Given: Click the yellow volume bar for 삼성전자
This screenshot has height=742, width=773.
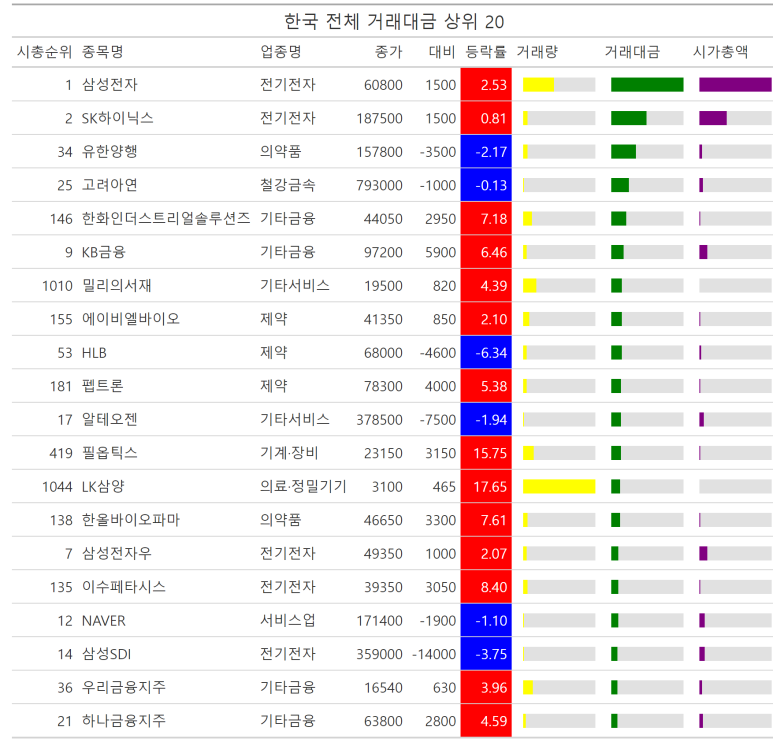Looking at the screenshot, I should pyautogui.click(x=538, y=84).
